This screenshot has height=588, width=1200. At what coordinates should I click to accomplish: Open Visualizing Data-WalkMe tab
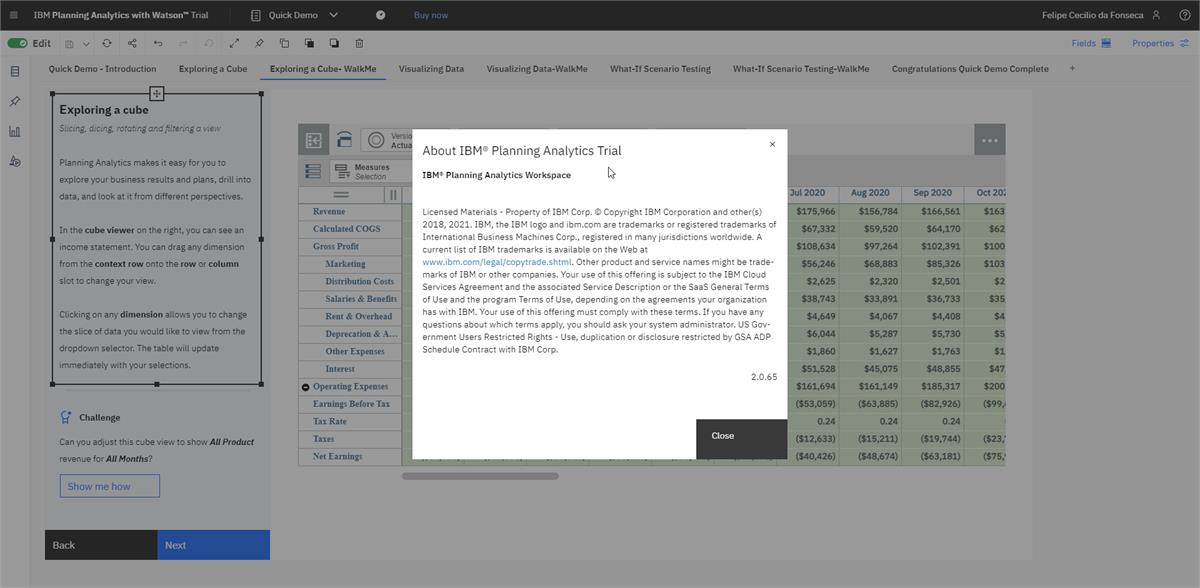pos(537,69)
